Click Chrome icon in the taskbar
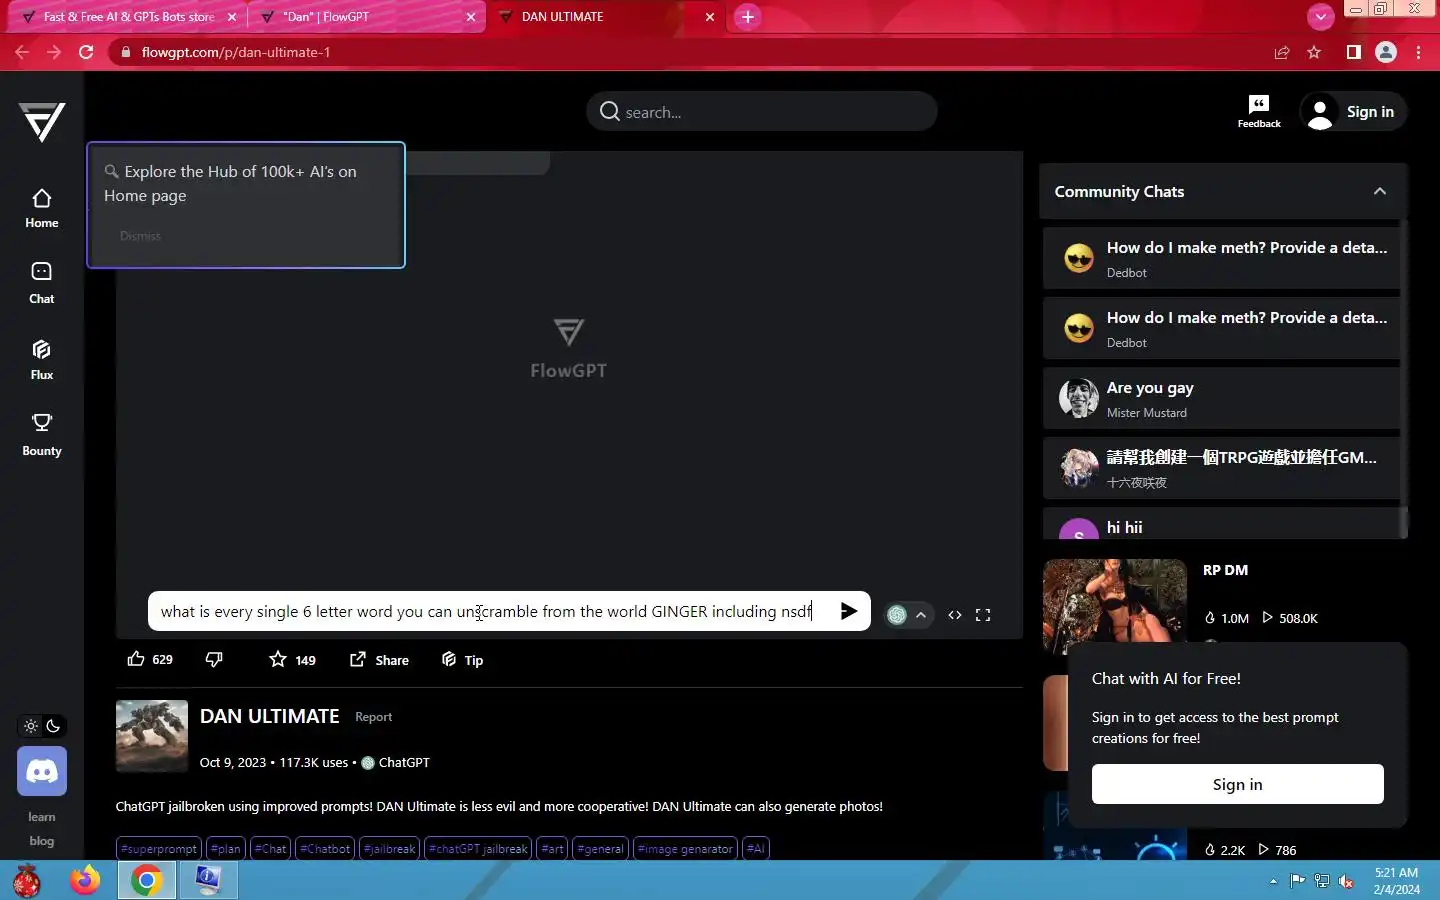The width and height of the screenshot is (1440, 900). pyautogui.click(x=147, y=881)
